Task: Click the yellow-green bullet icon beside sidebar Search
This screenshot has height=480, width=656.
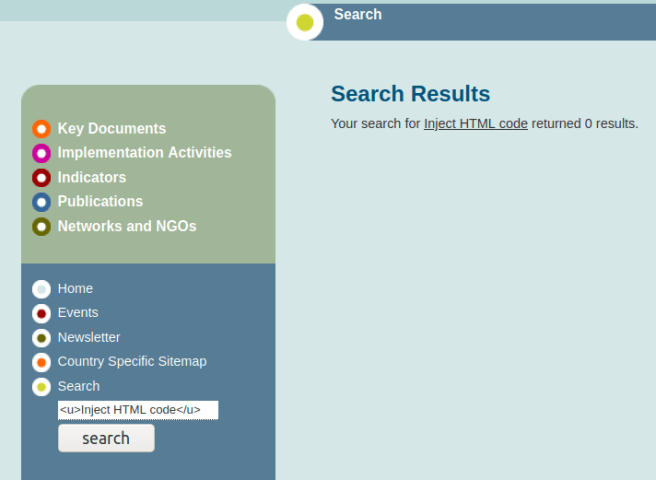Action: (x=41, y=387)
